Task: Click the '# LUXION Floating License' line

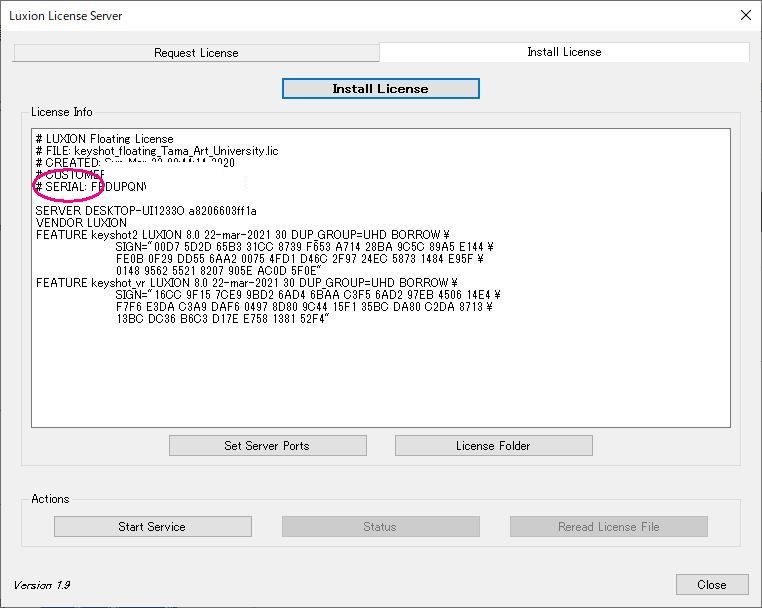Action: pyautogui.click(x=104, y=139)
